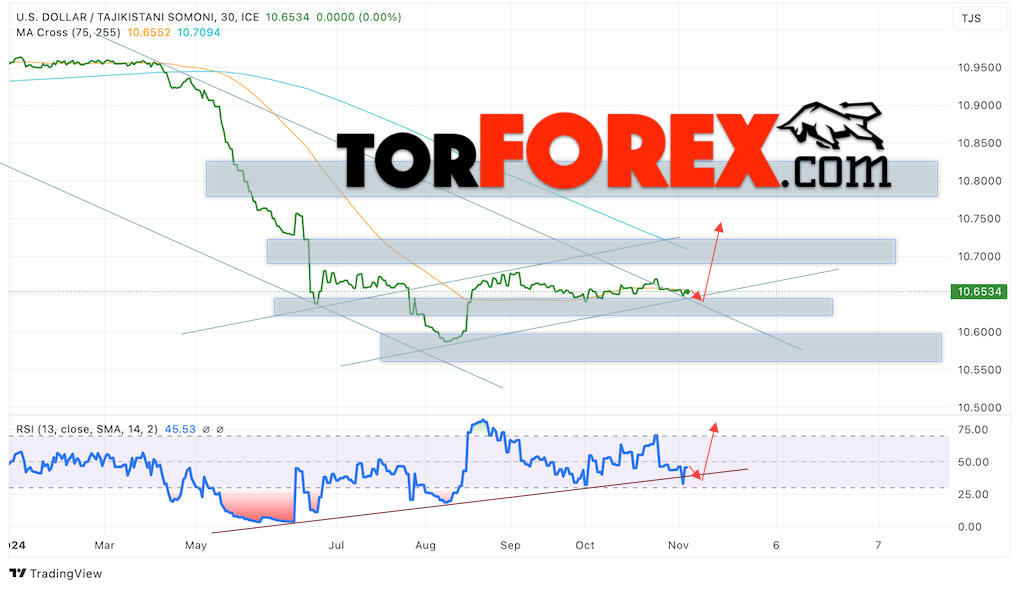The height and width of the screenshot is (589, 1020).
Task: Click the 10.7000 price axis label
Action: coord(979,256)
